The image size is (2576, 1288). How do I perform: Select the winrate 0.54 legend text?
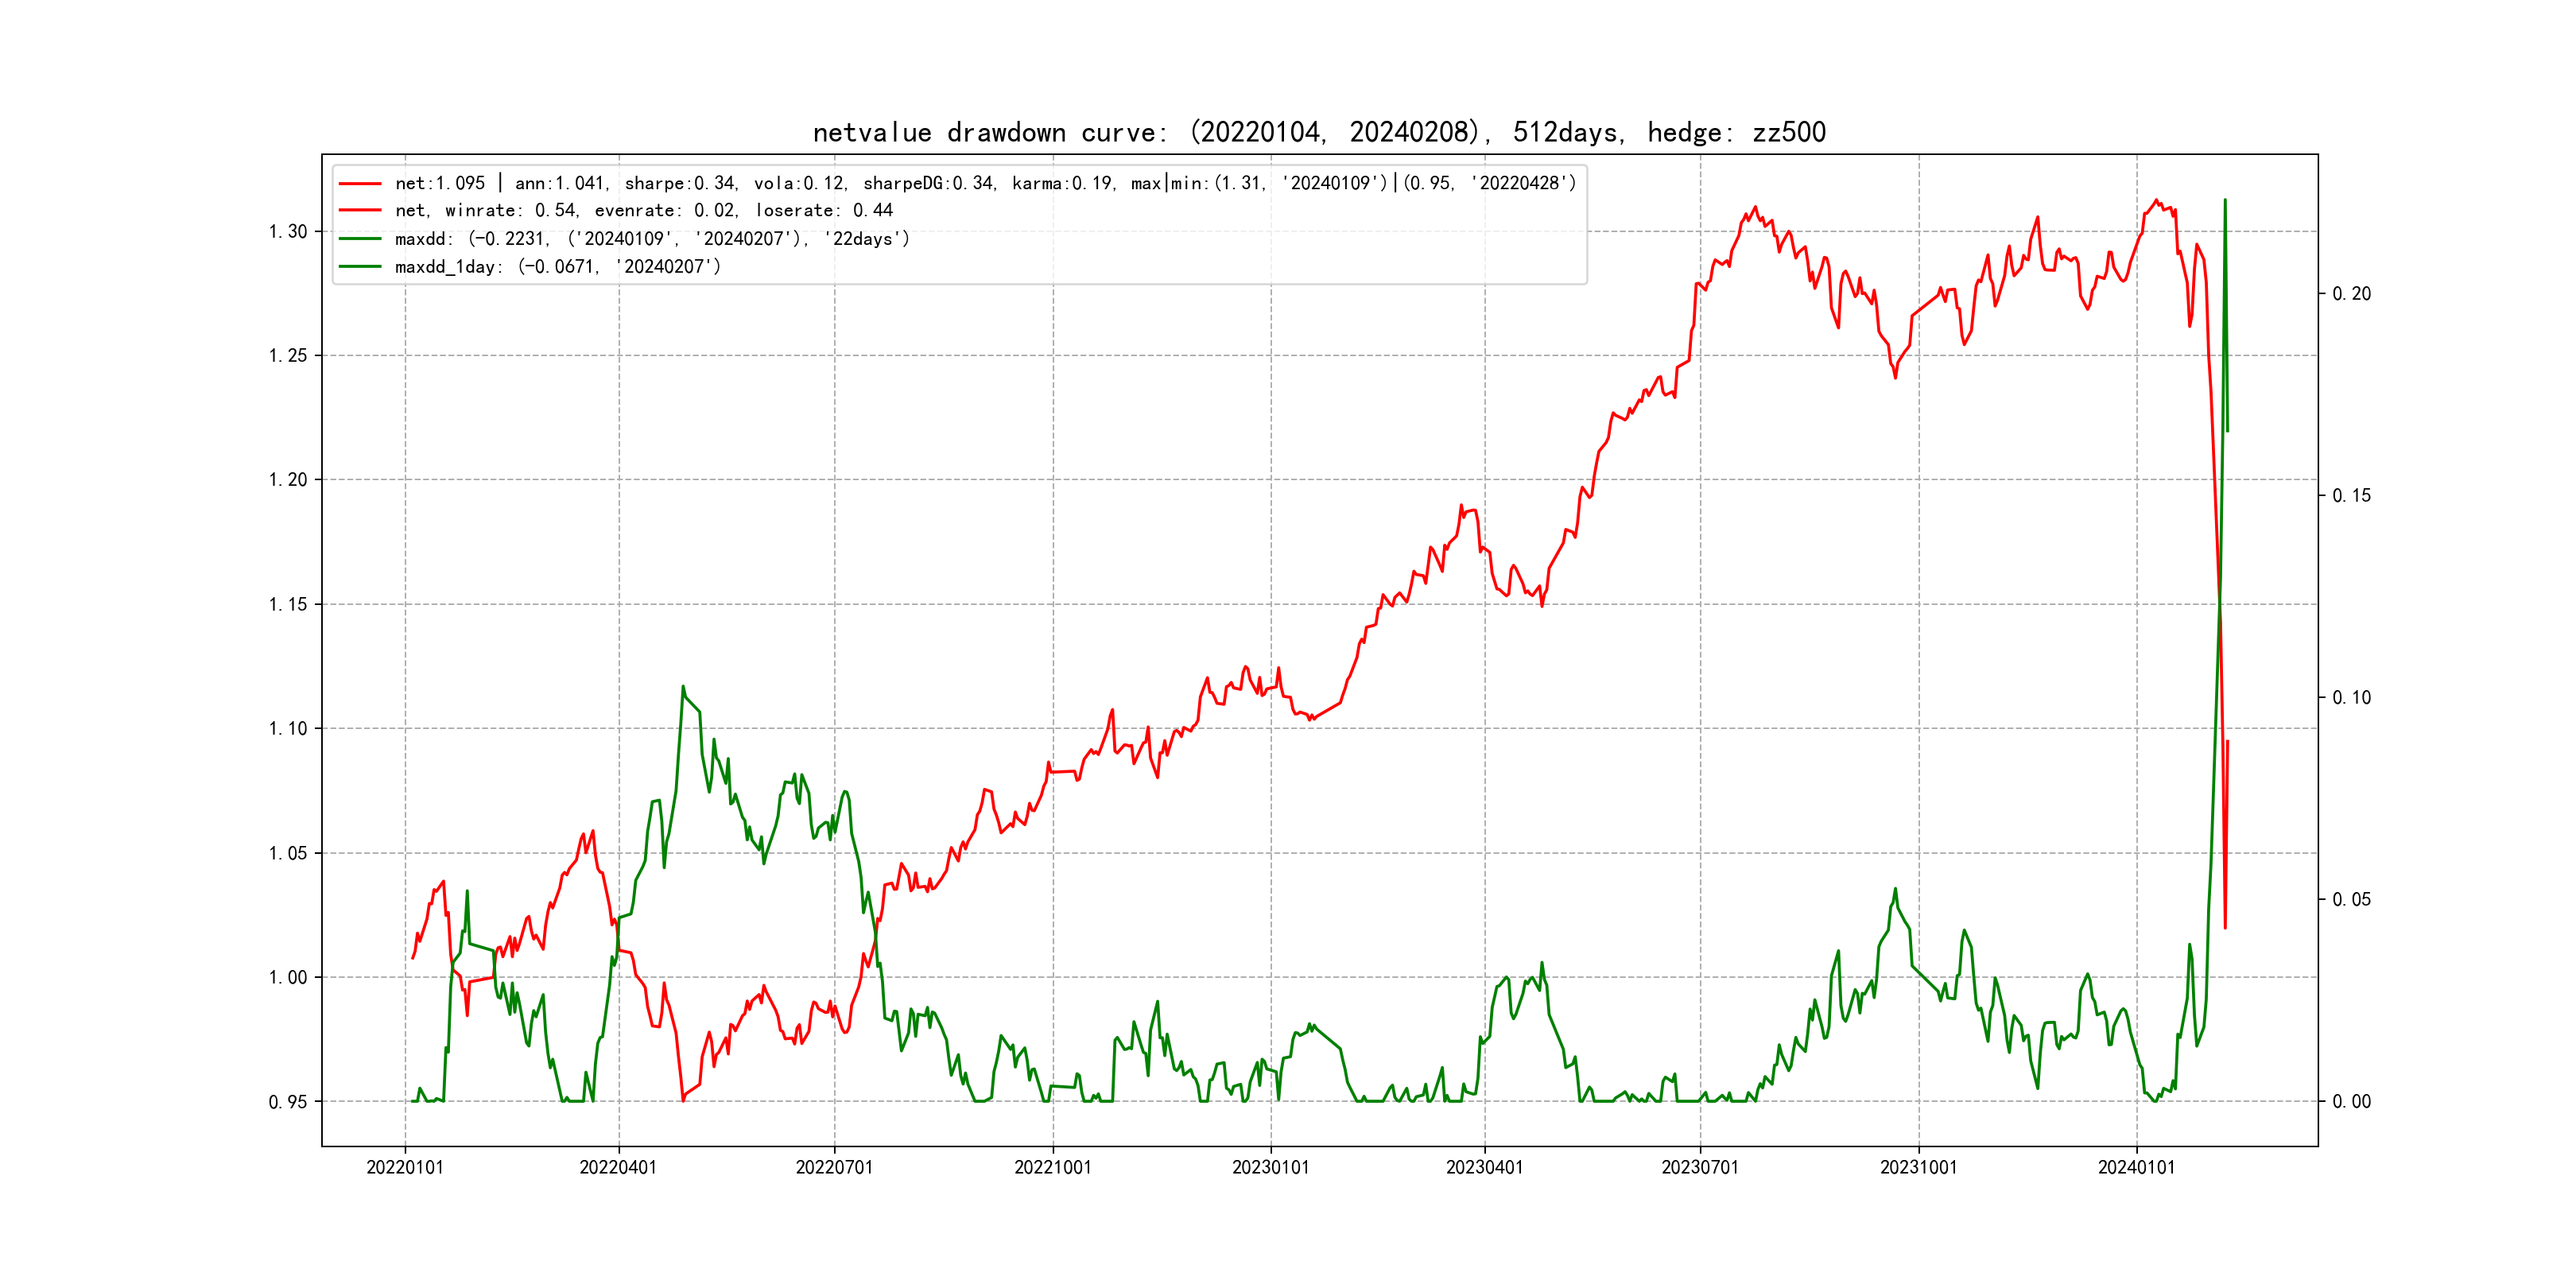point(644,211)
